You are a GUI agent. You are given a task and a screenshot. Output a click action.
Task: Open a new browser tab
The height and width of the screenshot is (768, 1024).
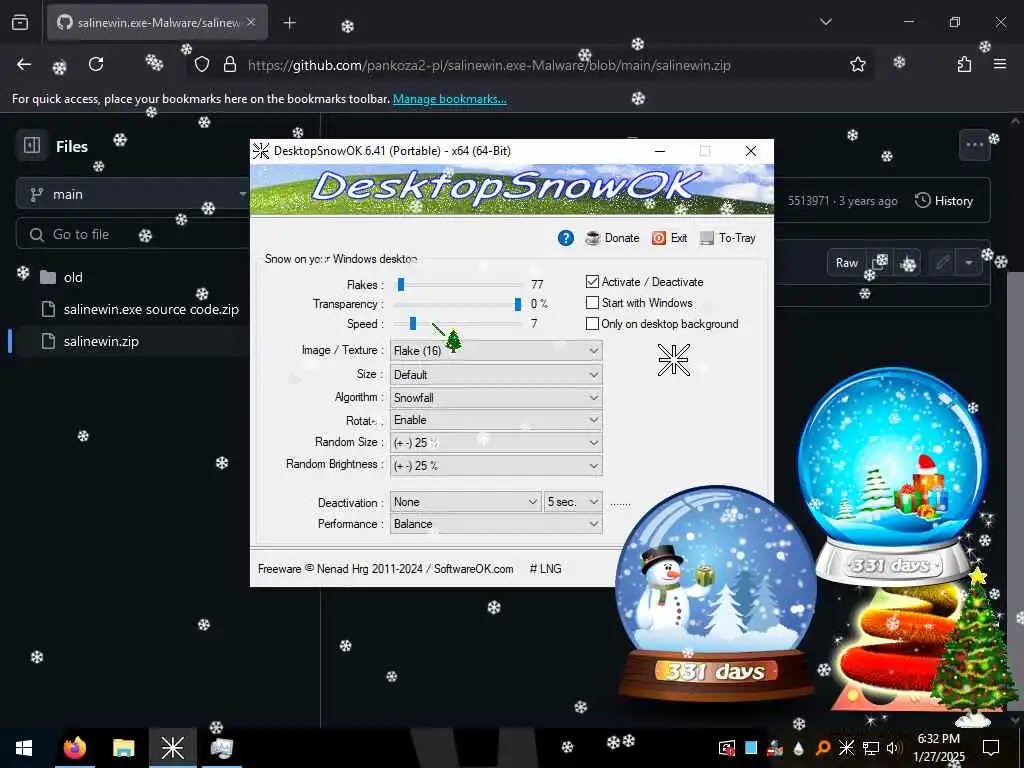(x=289, y=23)
